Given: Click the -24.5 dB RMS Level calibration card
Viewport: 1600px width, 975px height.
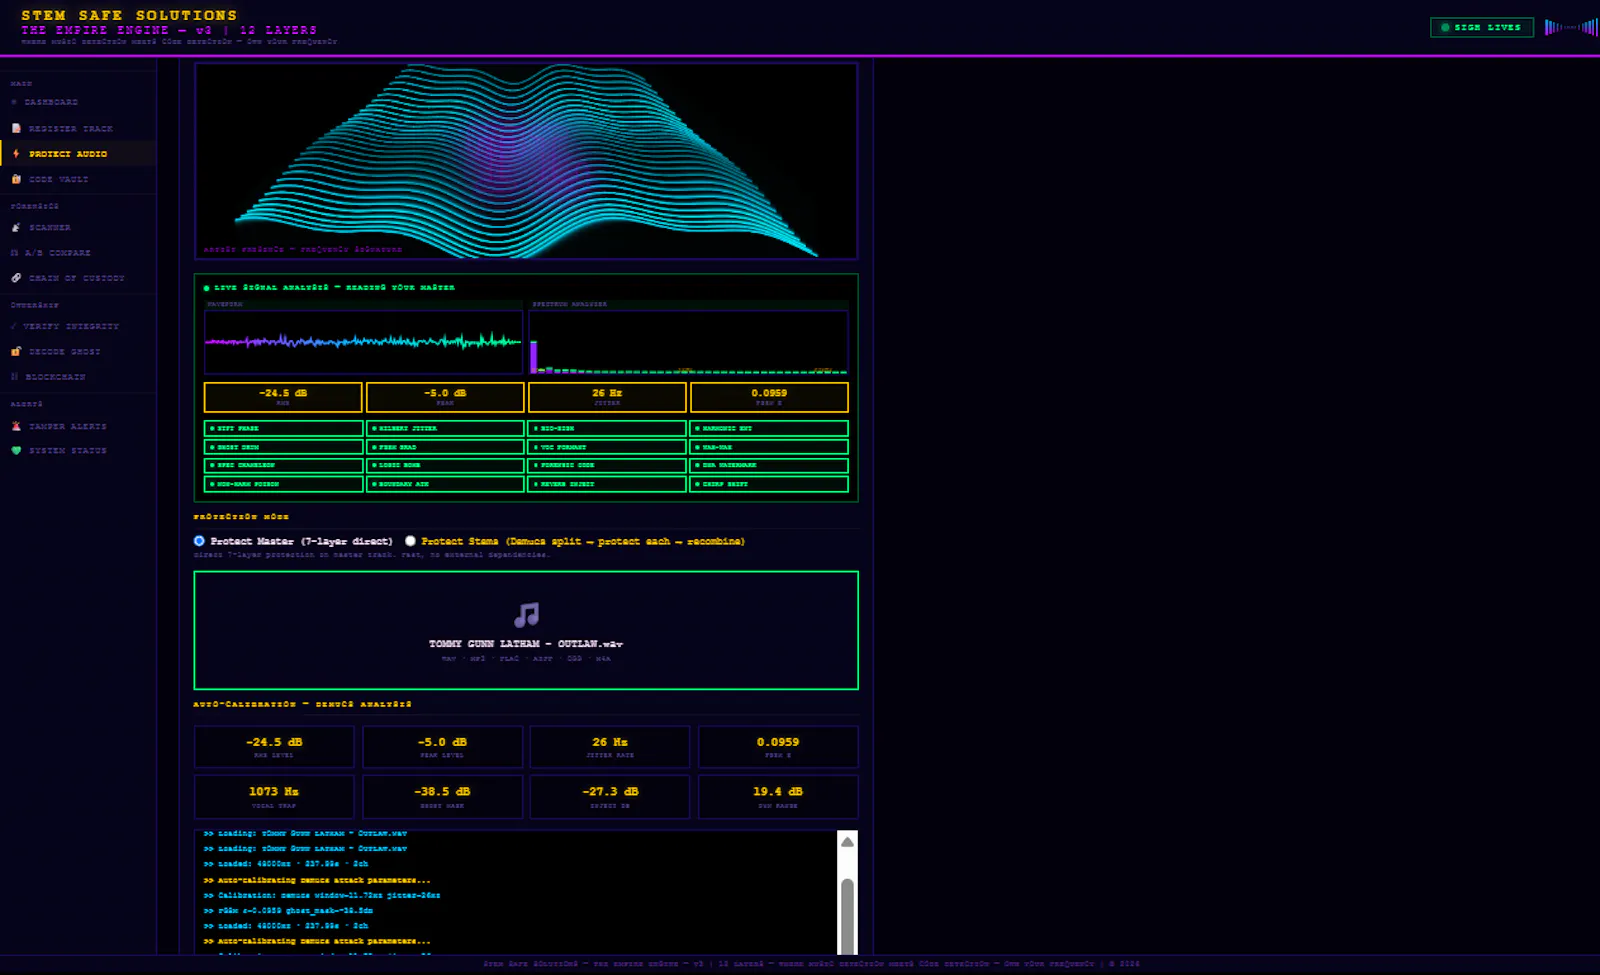Looking at the screenshot, I should [x=274, y=747].
